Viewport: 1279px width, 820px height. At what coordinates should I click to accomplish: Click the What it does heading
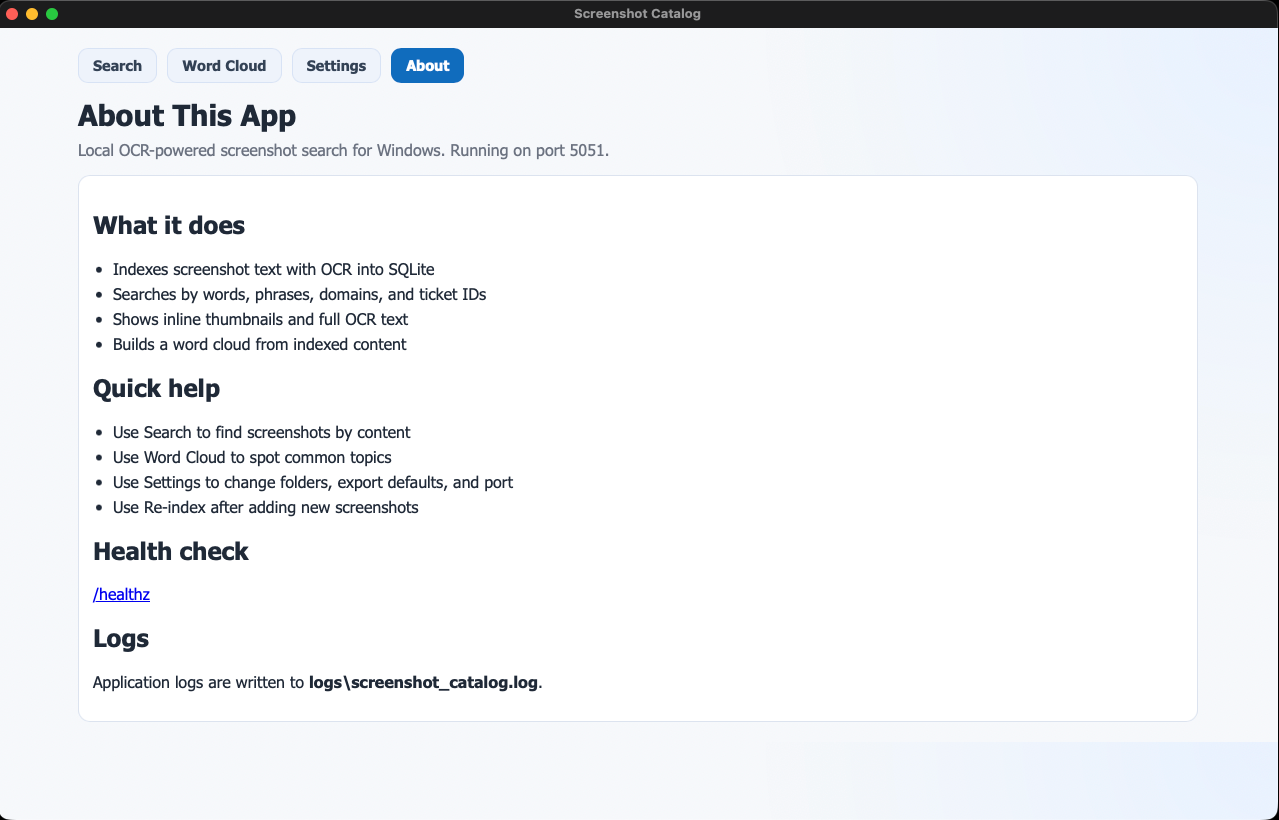(169, 225)
